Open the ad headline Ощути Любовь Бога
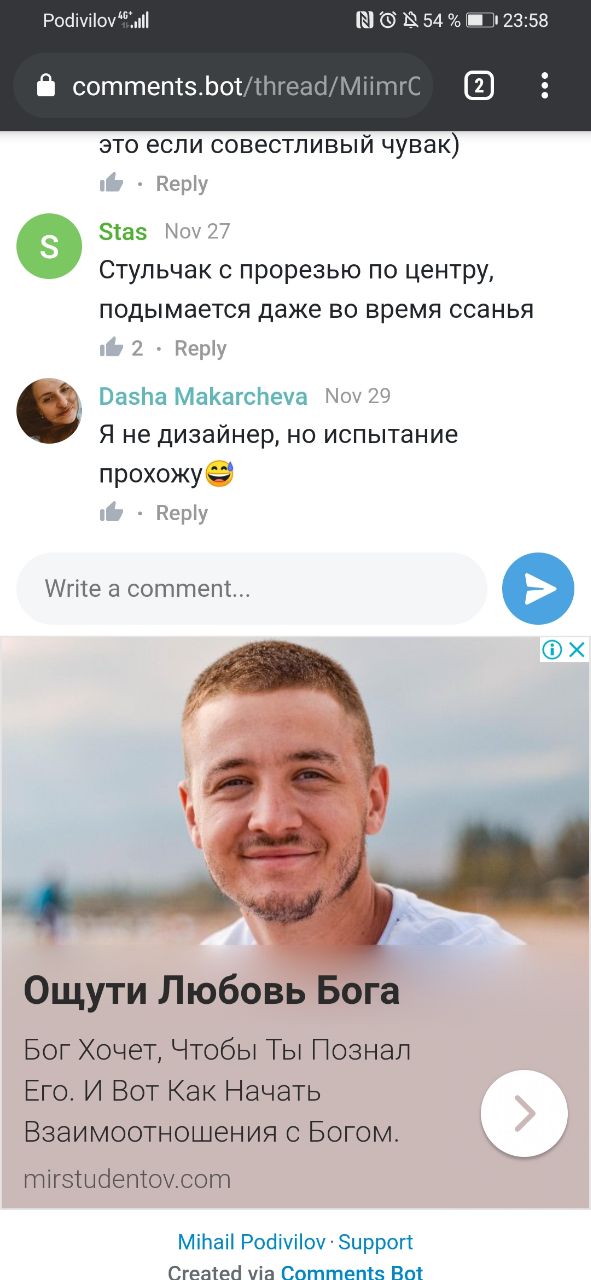 pyautogui.click(x=212, y=991)
